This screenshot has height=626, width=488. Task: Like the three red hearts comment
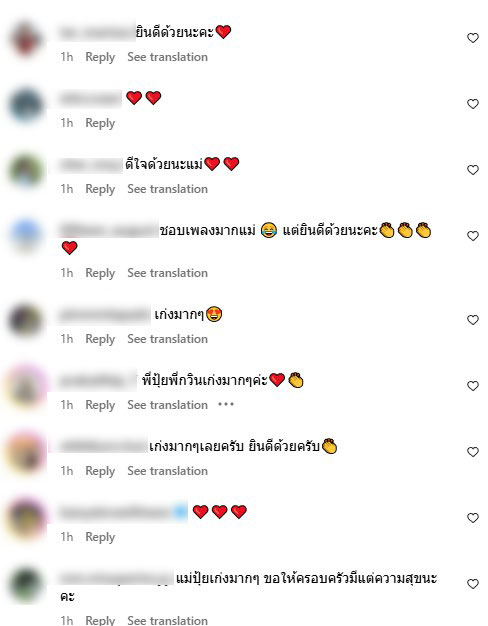pos(473,518)
